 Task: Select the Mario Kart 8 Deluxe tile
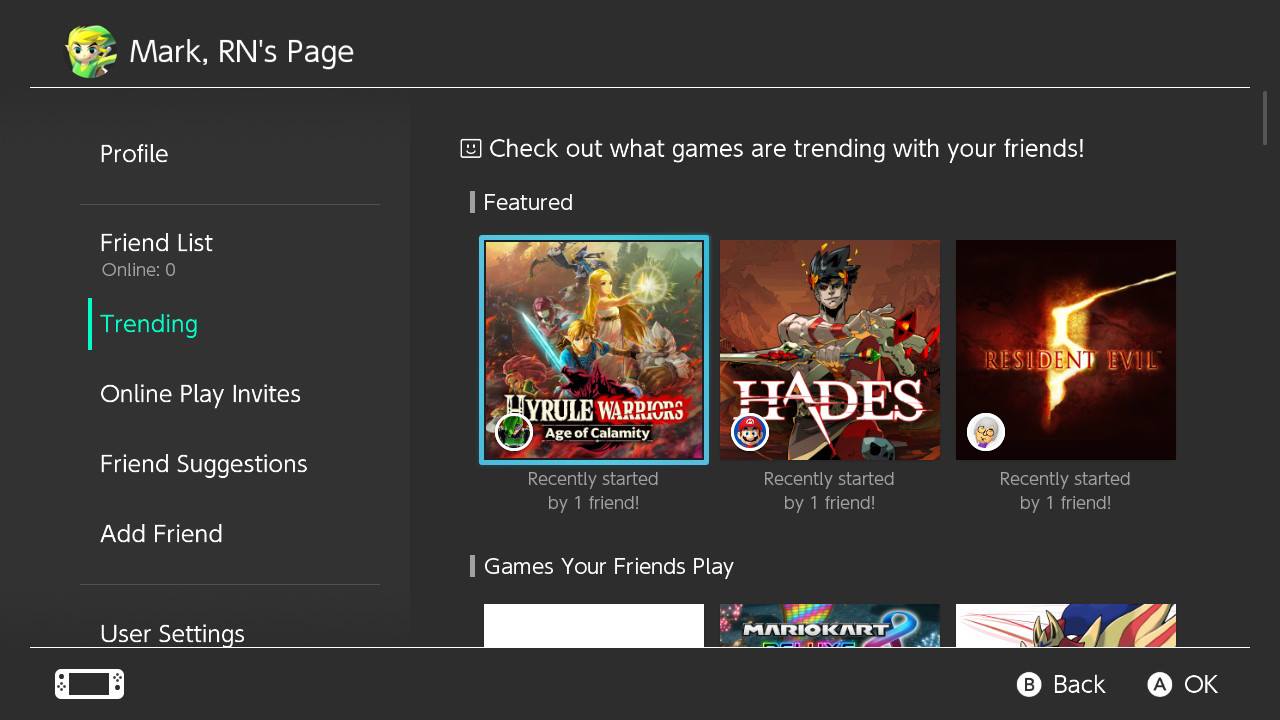830,625
